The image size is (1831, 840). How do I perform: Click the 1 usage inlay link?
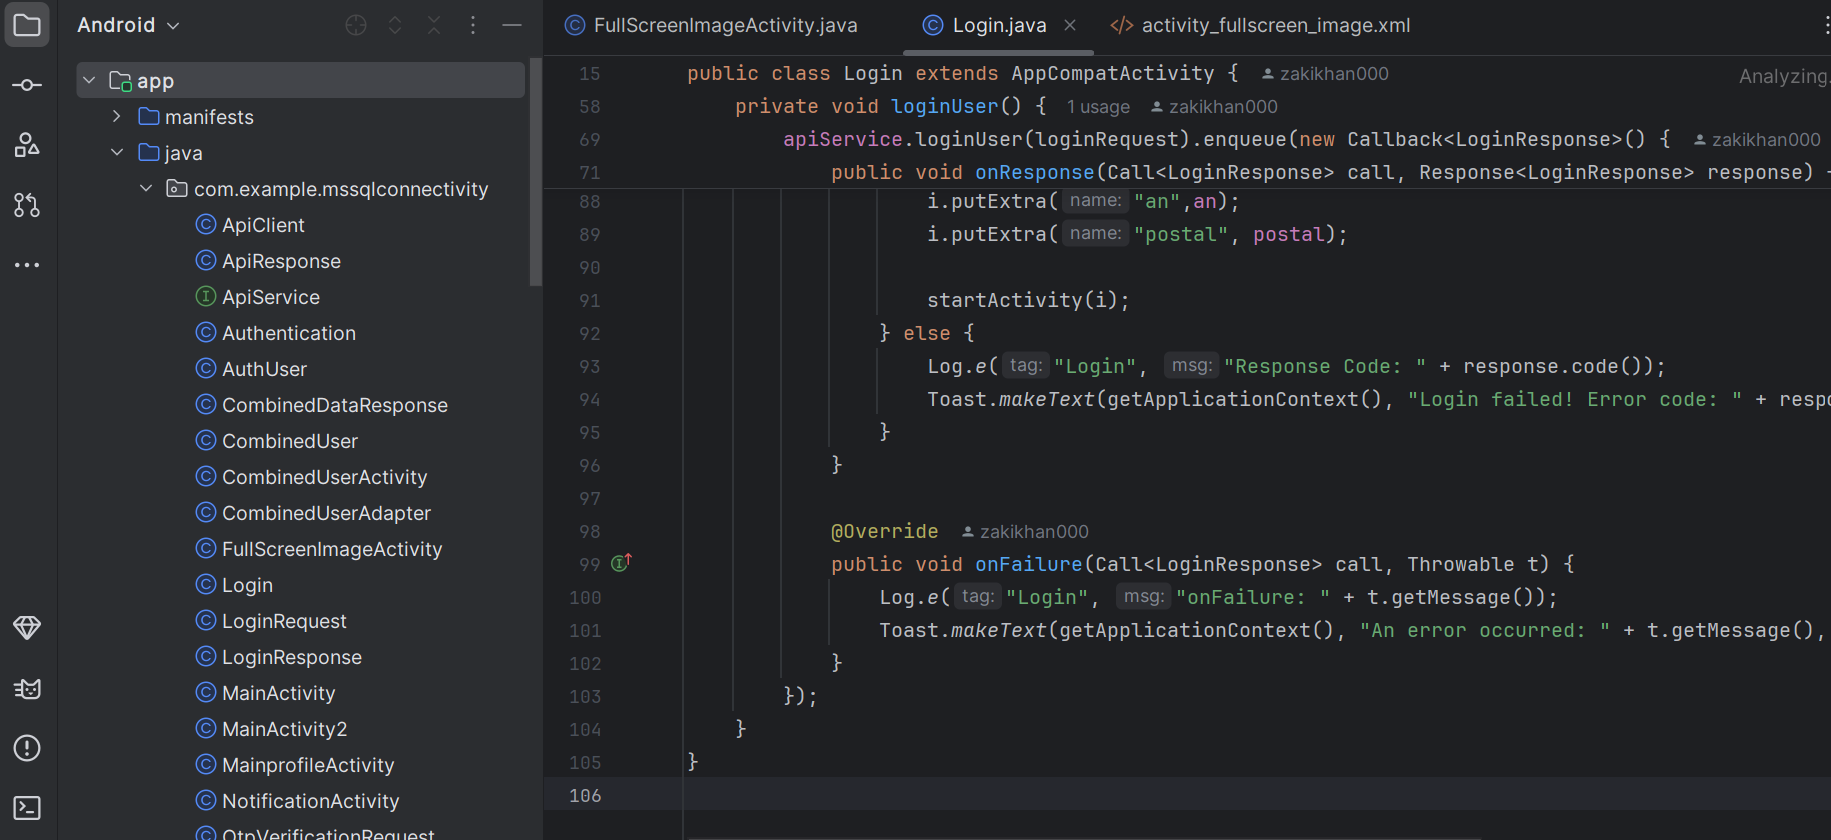[x=1098, y=107]
